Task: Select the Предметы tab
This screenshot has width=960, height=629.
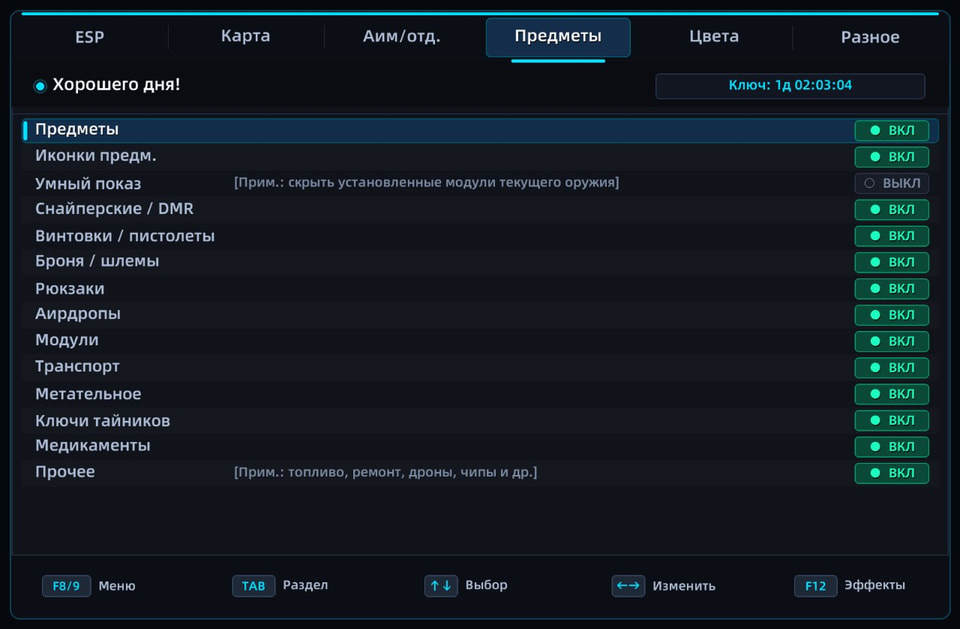Action: click(x=558, y=37)
